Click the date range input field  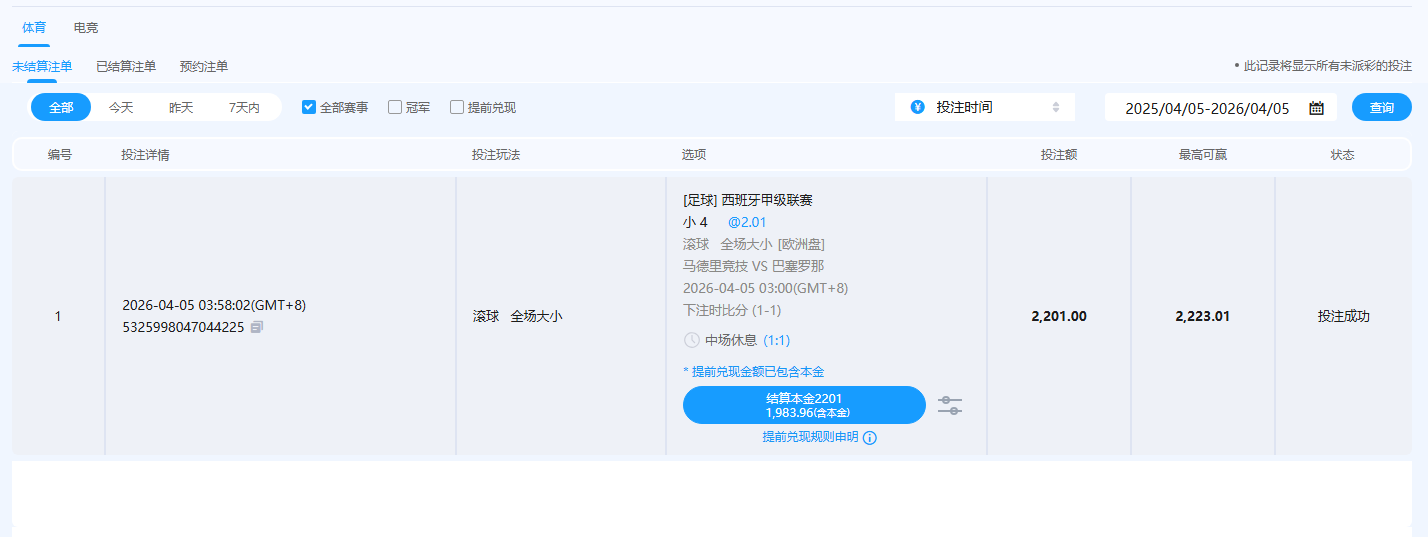pyautogui.click(x=1207, y=108)
